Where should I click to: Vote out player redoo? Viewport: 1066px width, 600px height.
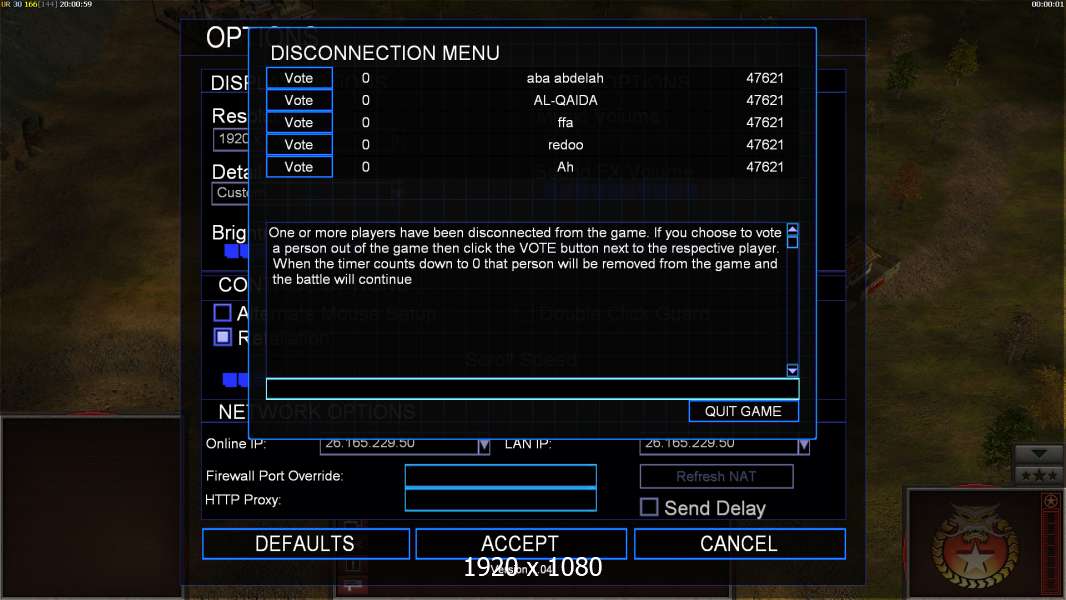click(x=299, y=145)
